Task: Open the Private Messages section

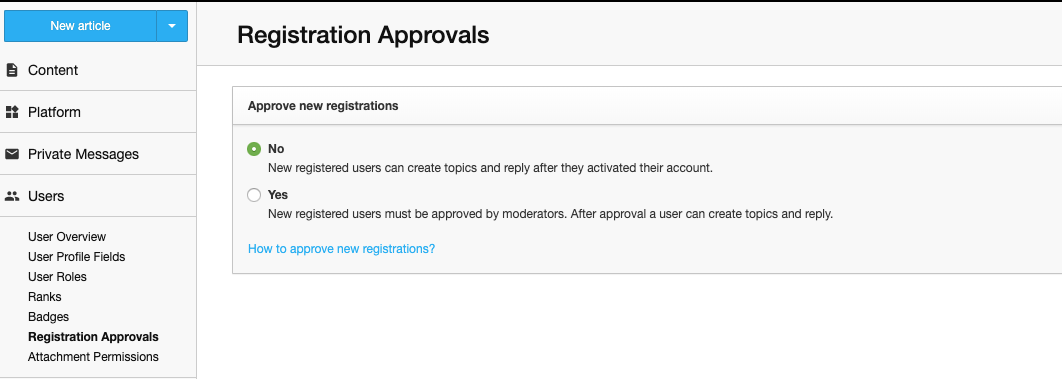Action: click(98, 154)
